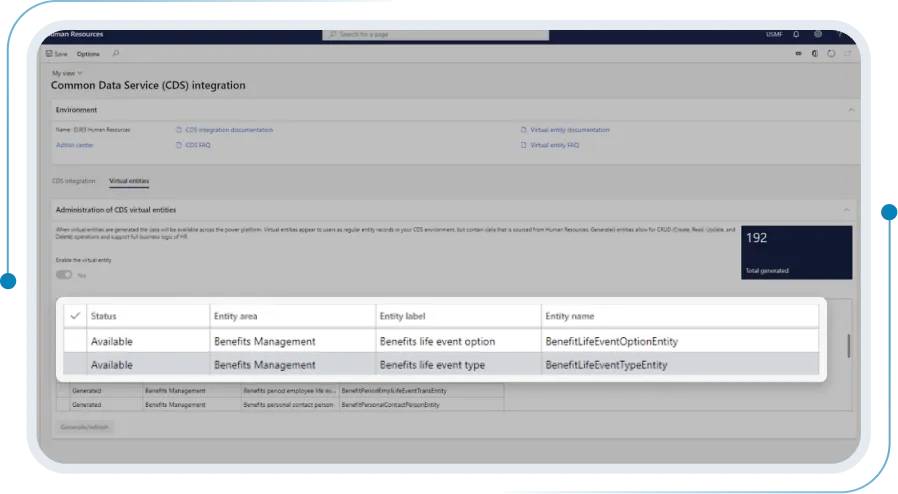Click Benefits Management in life event option row
The width and height of the screenshot is (898, 494).
[265, 341]
